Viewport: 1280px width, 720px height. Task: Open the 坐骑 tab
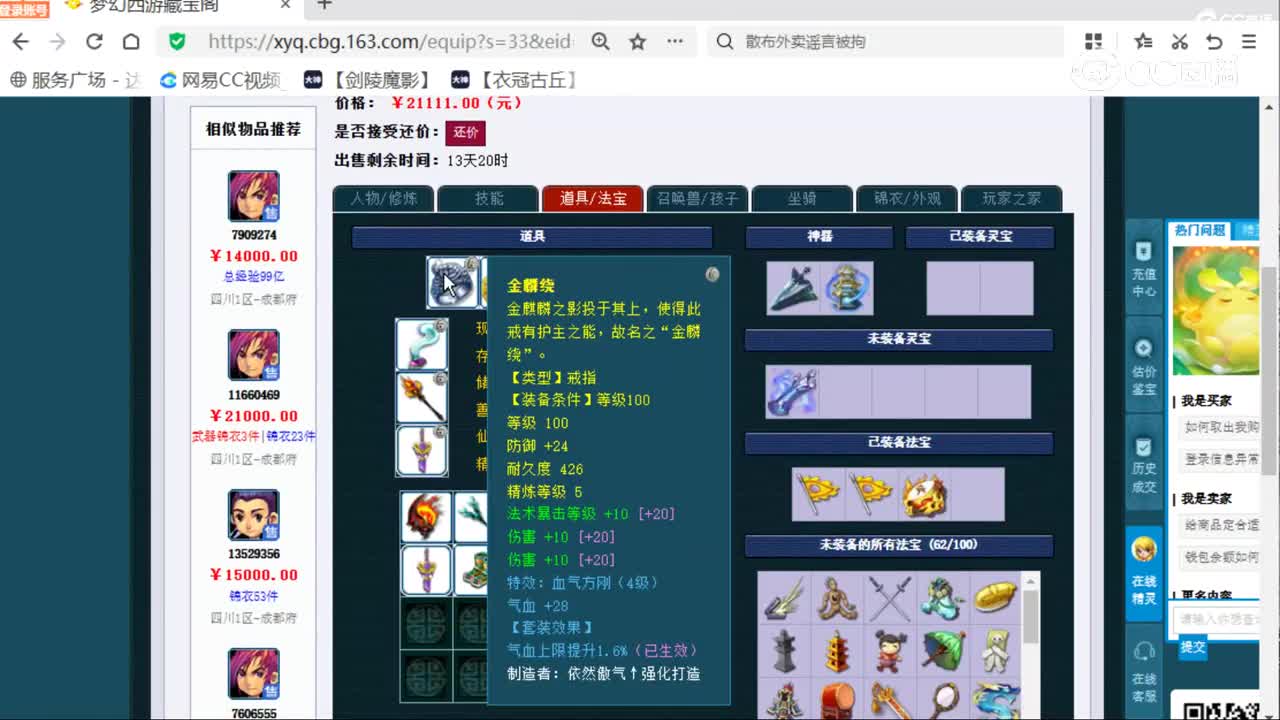coord(801,199)
